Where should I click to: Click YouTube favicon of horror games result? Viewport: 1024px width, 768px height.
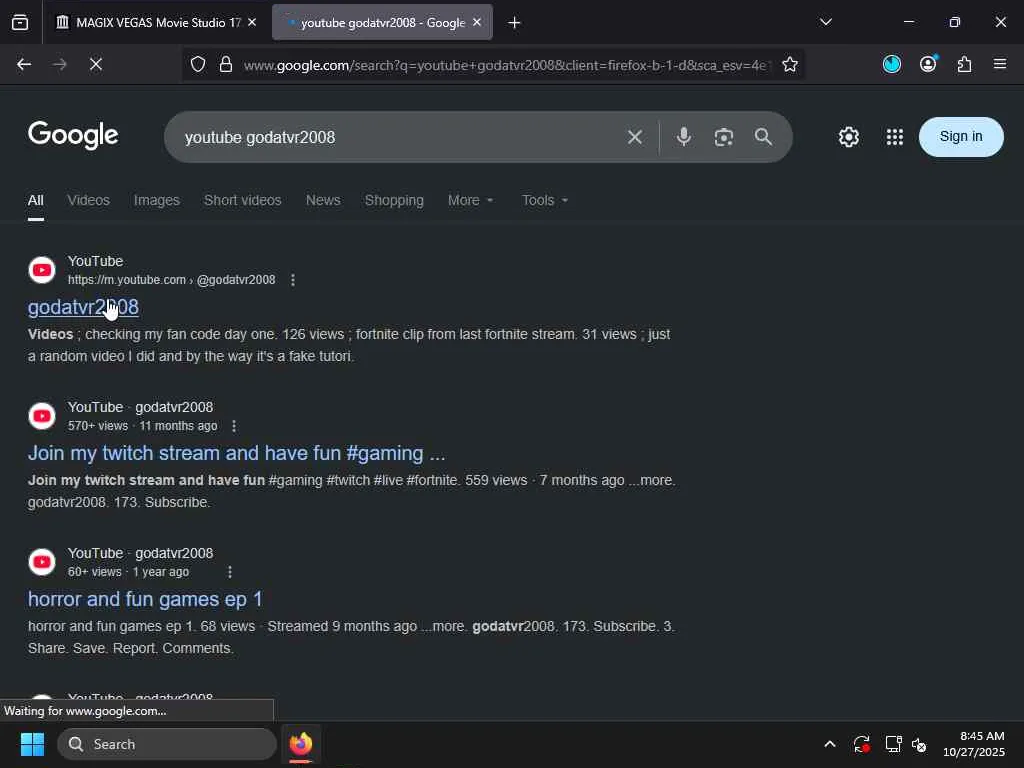[x=42, y=562]
